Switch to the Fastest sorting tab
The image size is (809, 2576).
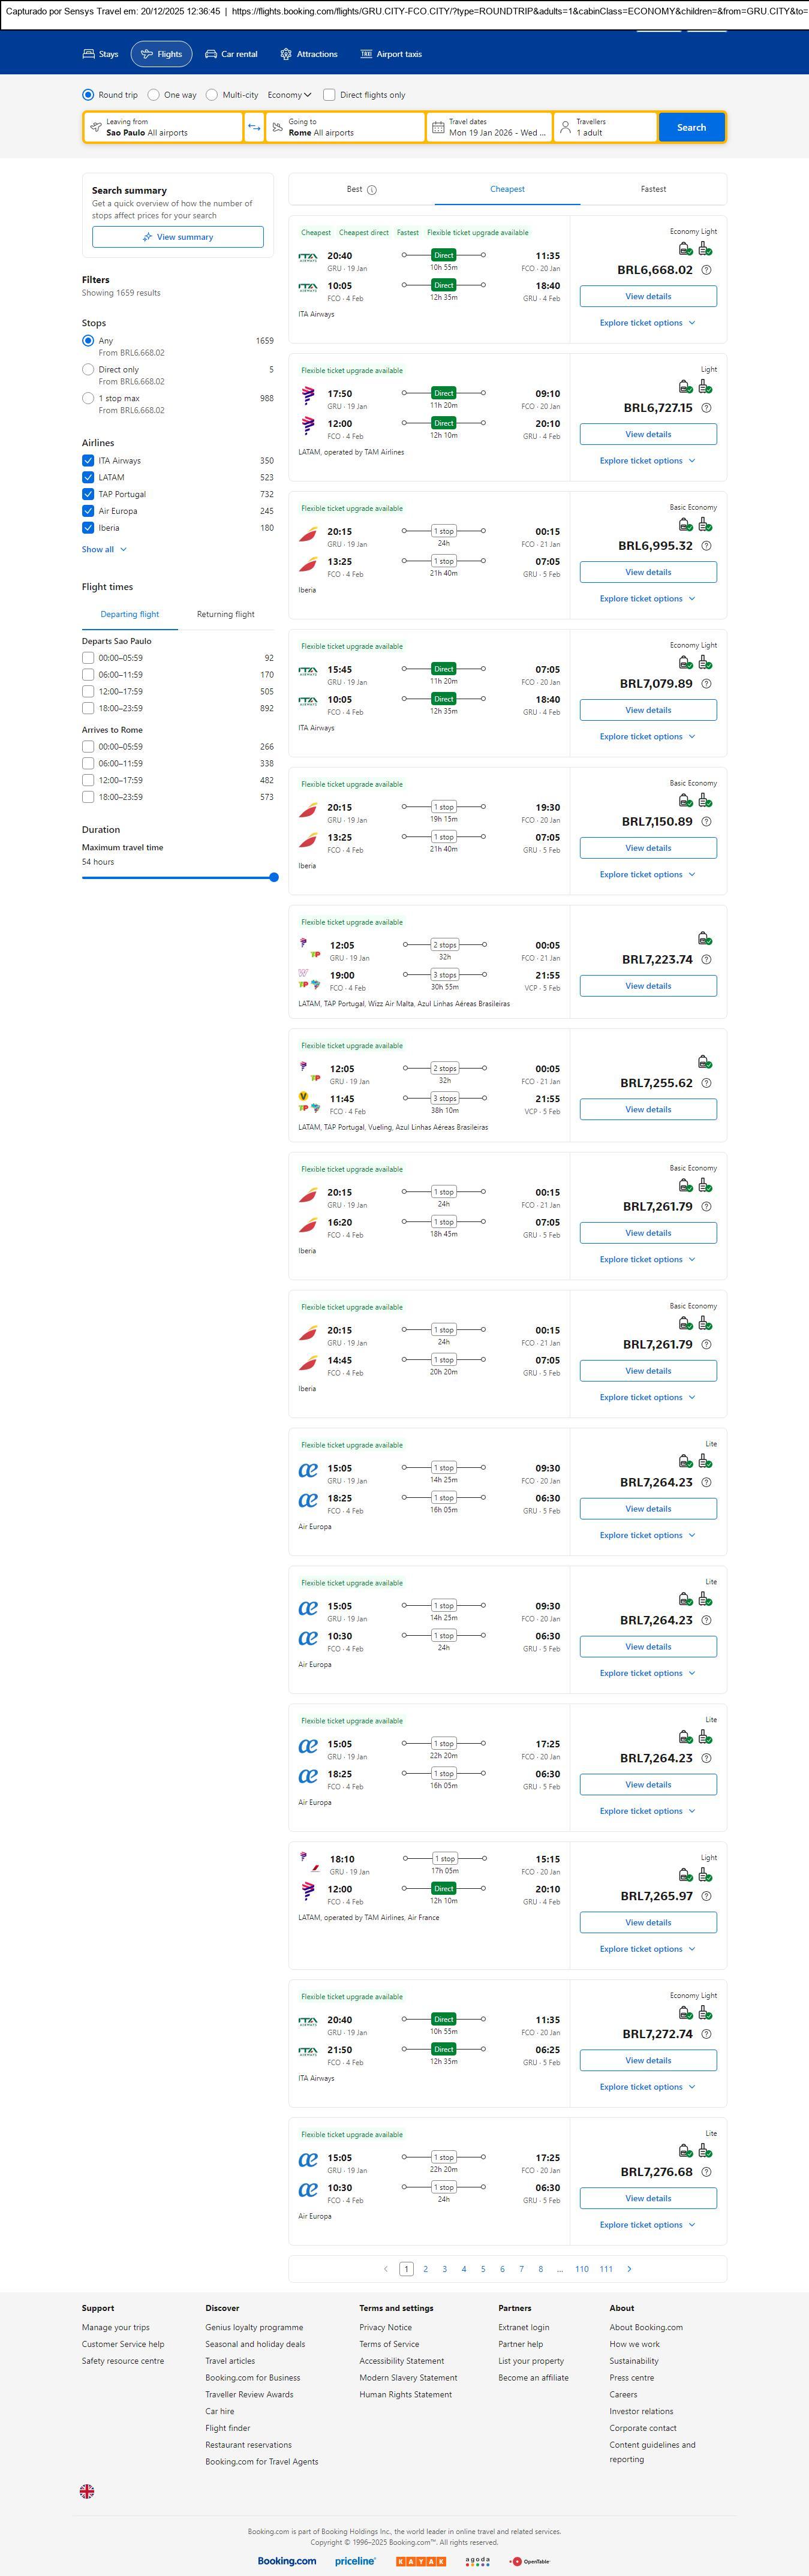click(x=653, y=189)
